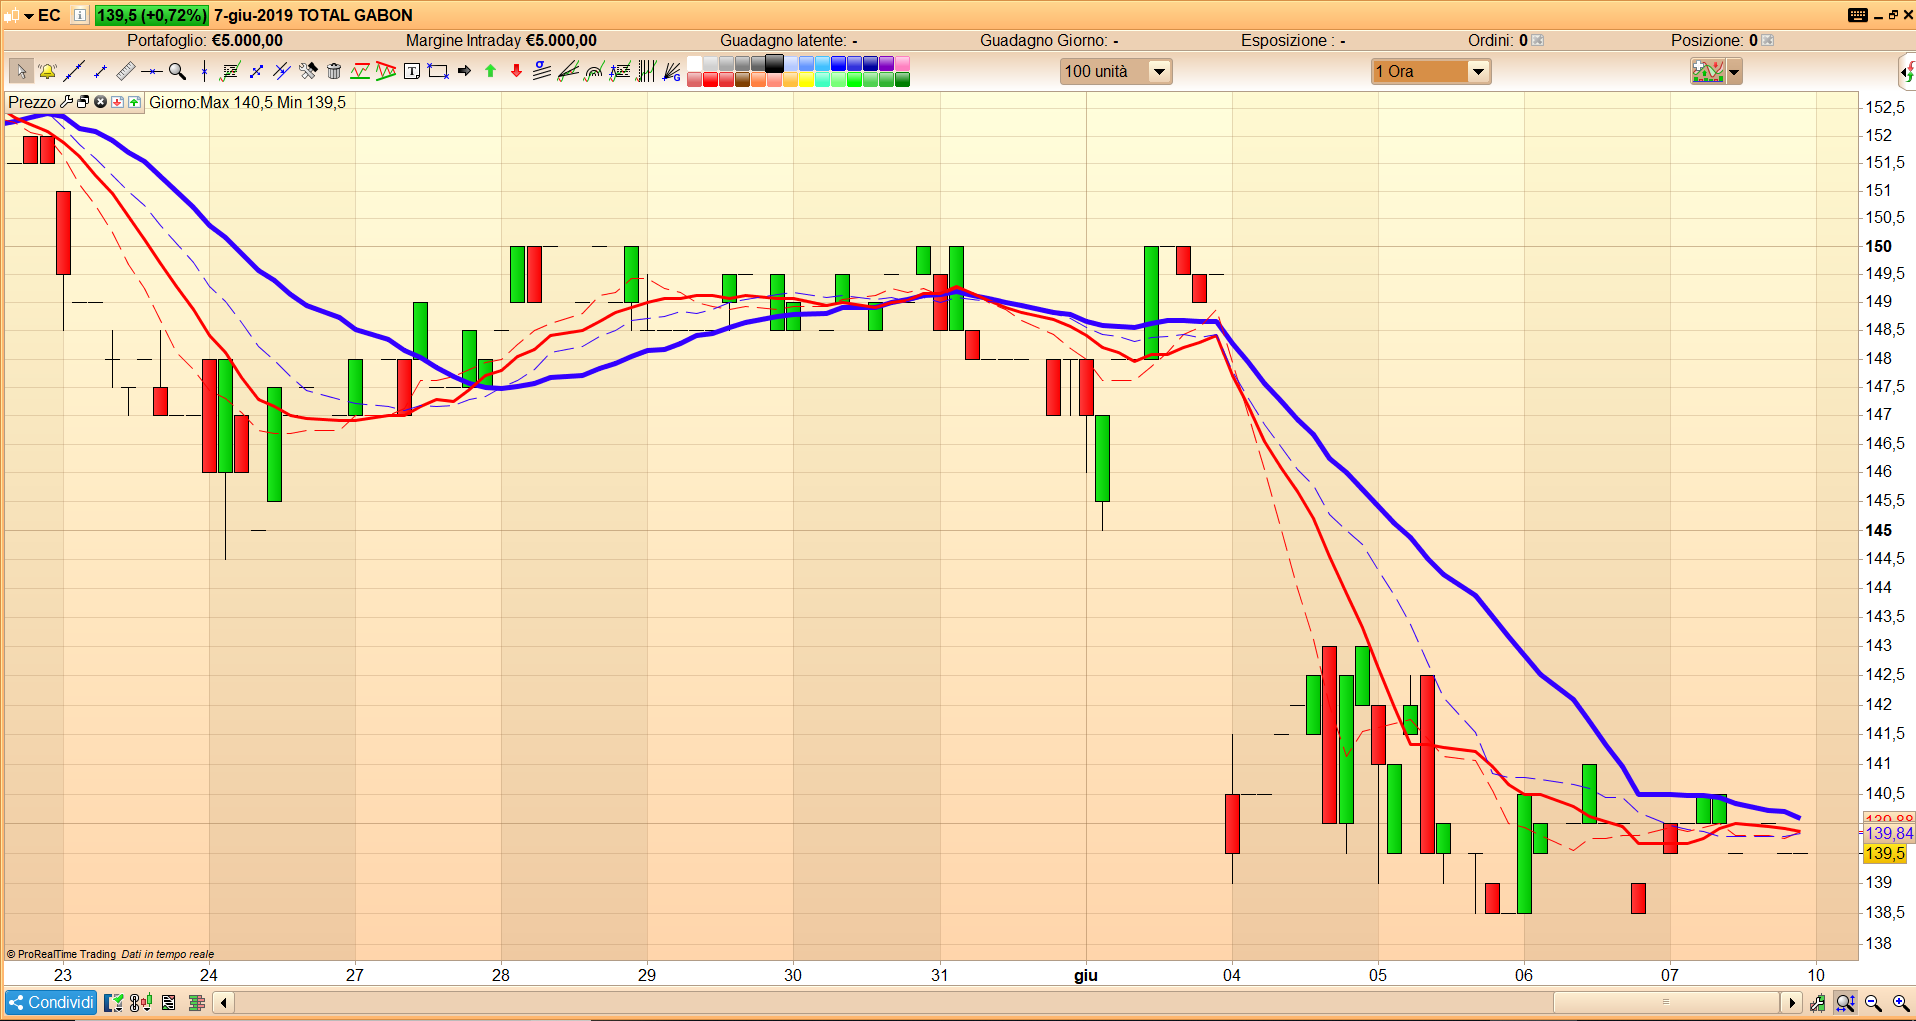Image resolution: width=1916 pixels, height=1021 pixels.
Task: Expand the add indicator dropdown arrow
Action: tap(1734, 72)
